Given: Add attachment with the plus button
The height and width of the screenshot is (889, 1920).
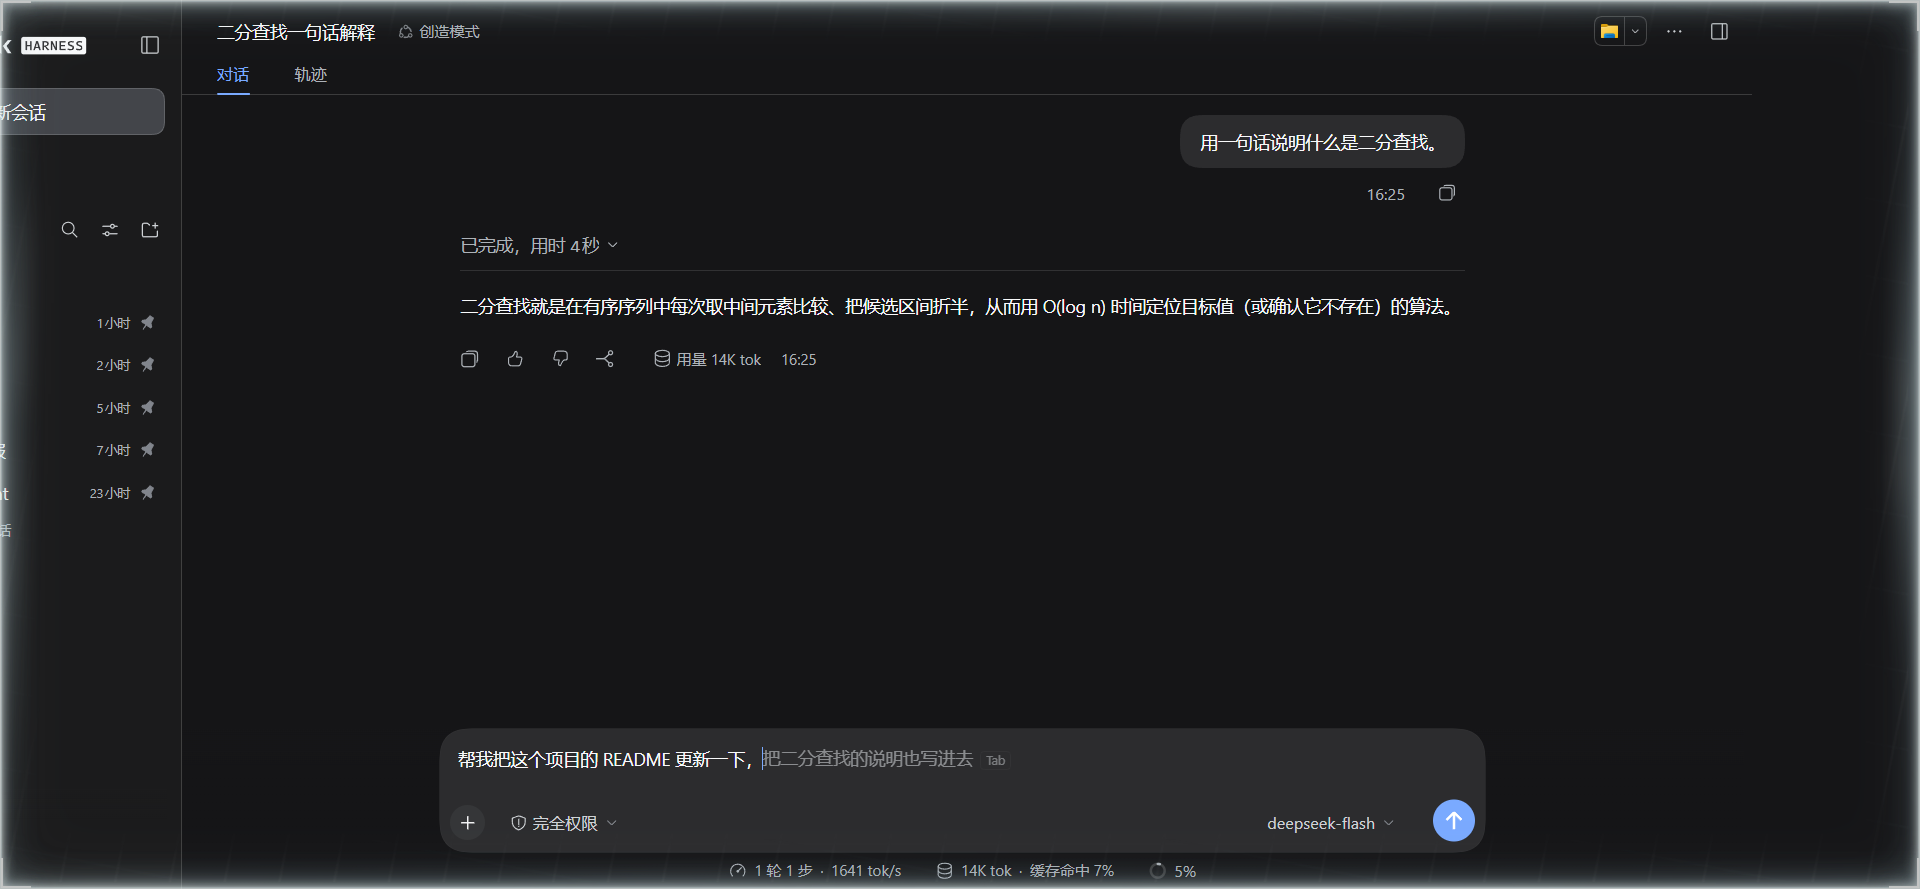Looking at the screenshot, I should coord(467,823).
